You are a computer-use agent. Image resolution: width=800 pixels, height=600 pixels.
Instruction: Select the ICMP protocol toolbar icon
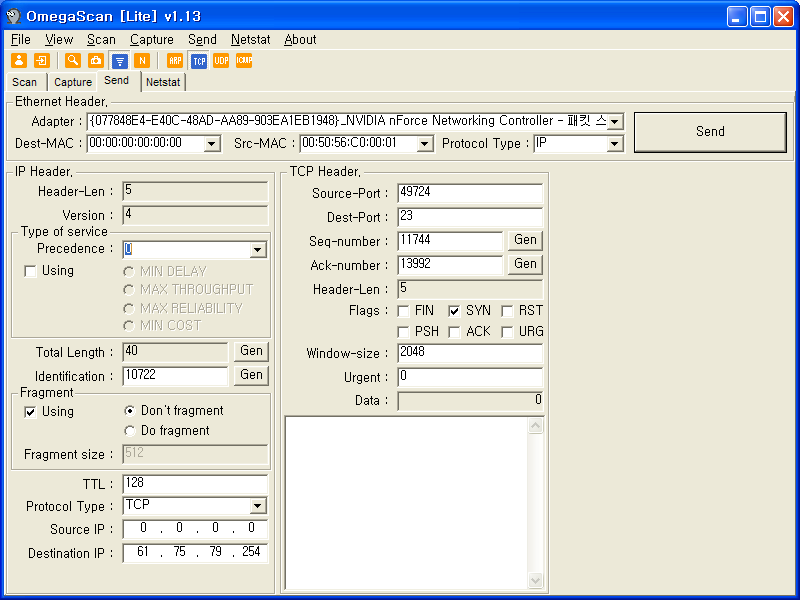[x=244, y=60]
